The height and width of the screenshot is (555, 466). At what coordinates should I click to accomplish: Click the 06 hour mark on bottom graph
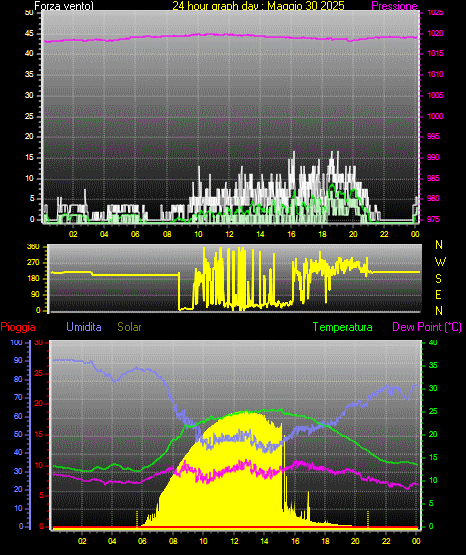tap(142, 541)
